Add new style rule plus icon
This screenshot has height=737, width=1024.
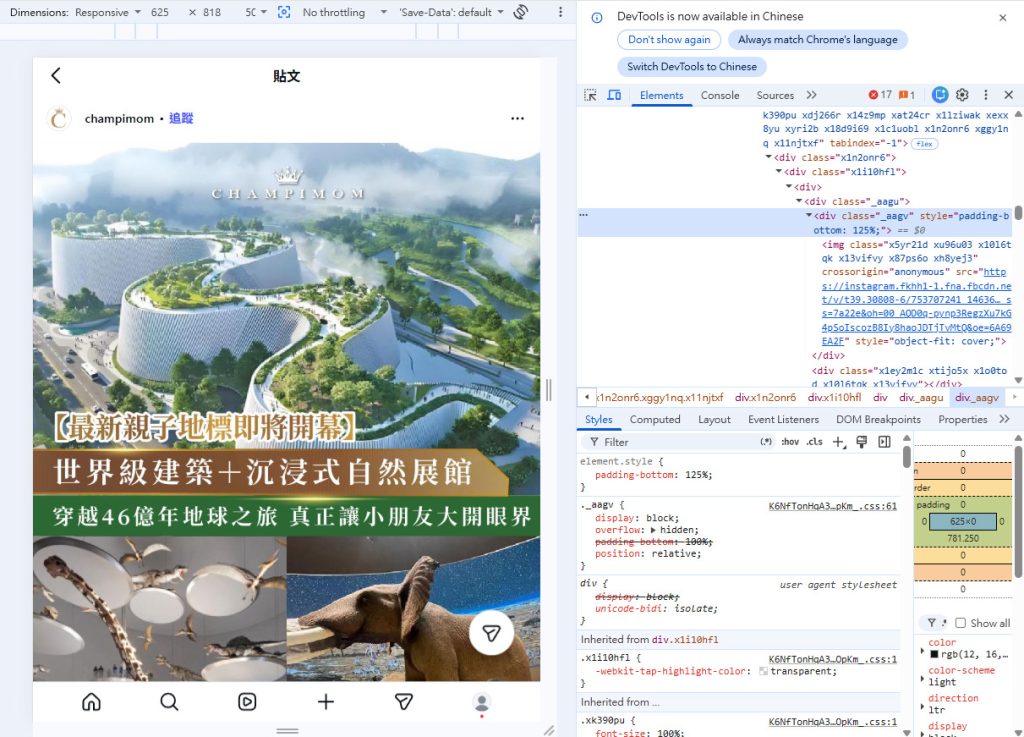(x=839, y=442)
